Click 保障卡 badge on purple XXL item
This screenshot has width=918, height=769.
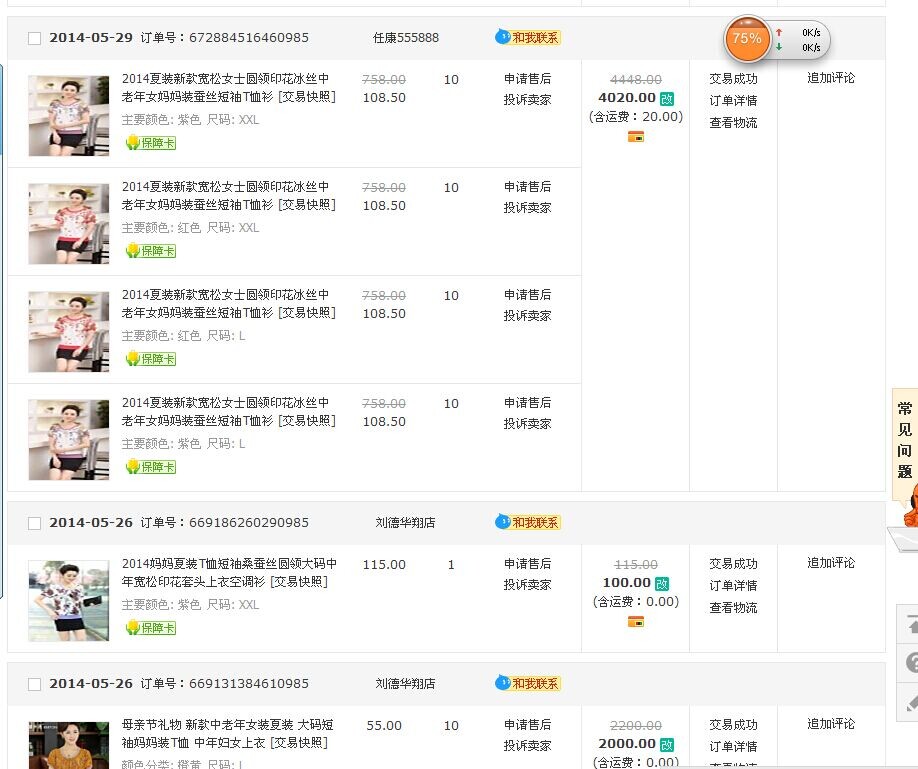(x=151, y=142)
